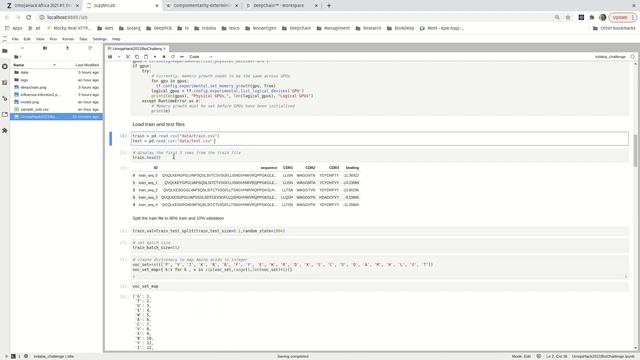Click the new launcher plus icon
This screenshot has height=360, width=640.
click(22, 48)
